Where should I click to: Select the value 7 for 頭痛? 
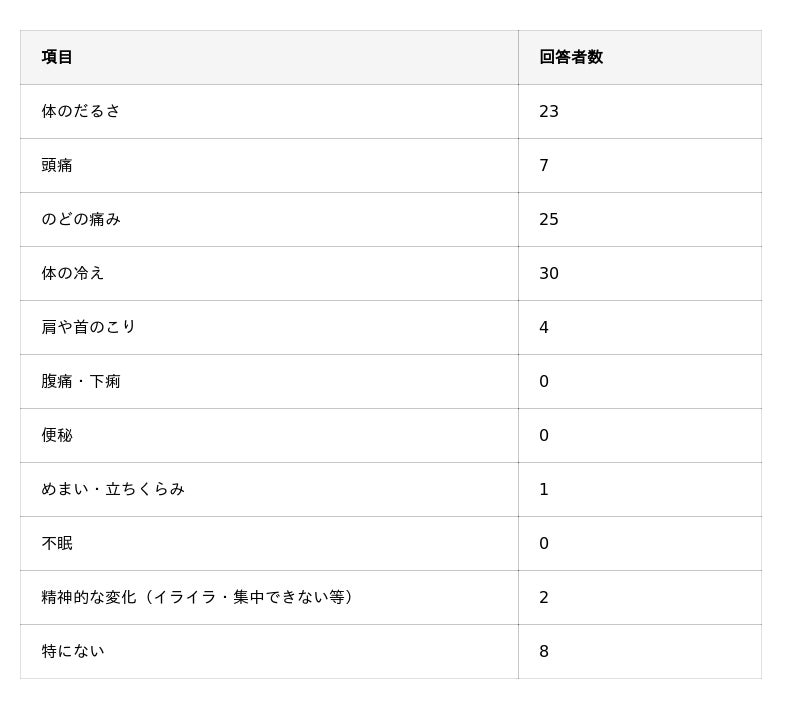(x=544, y=165)
